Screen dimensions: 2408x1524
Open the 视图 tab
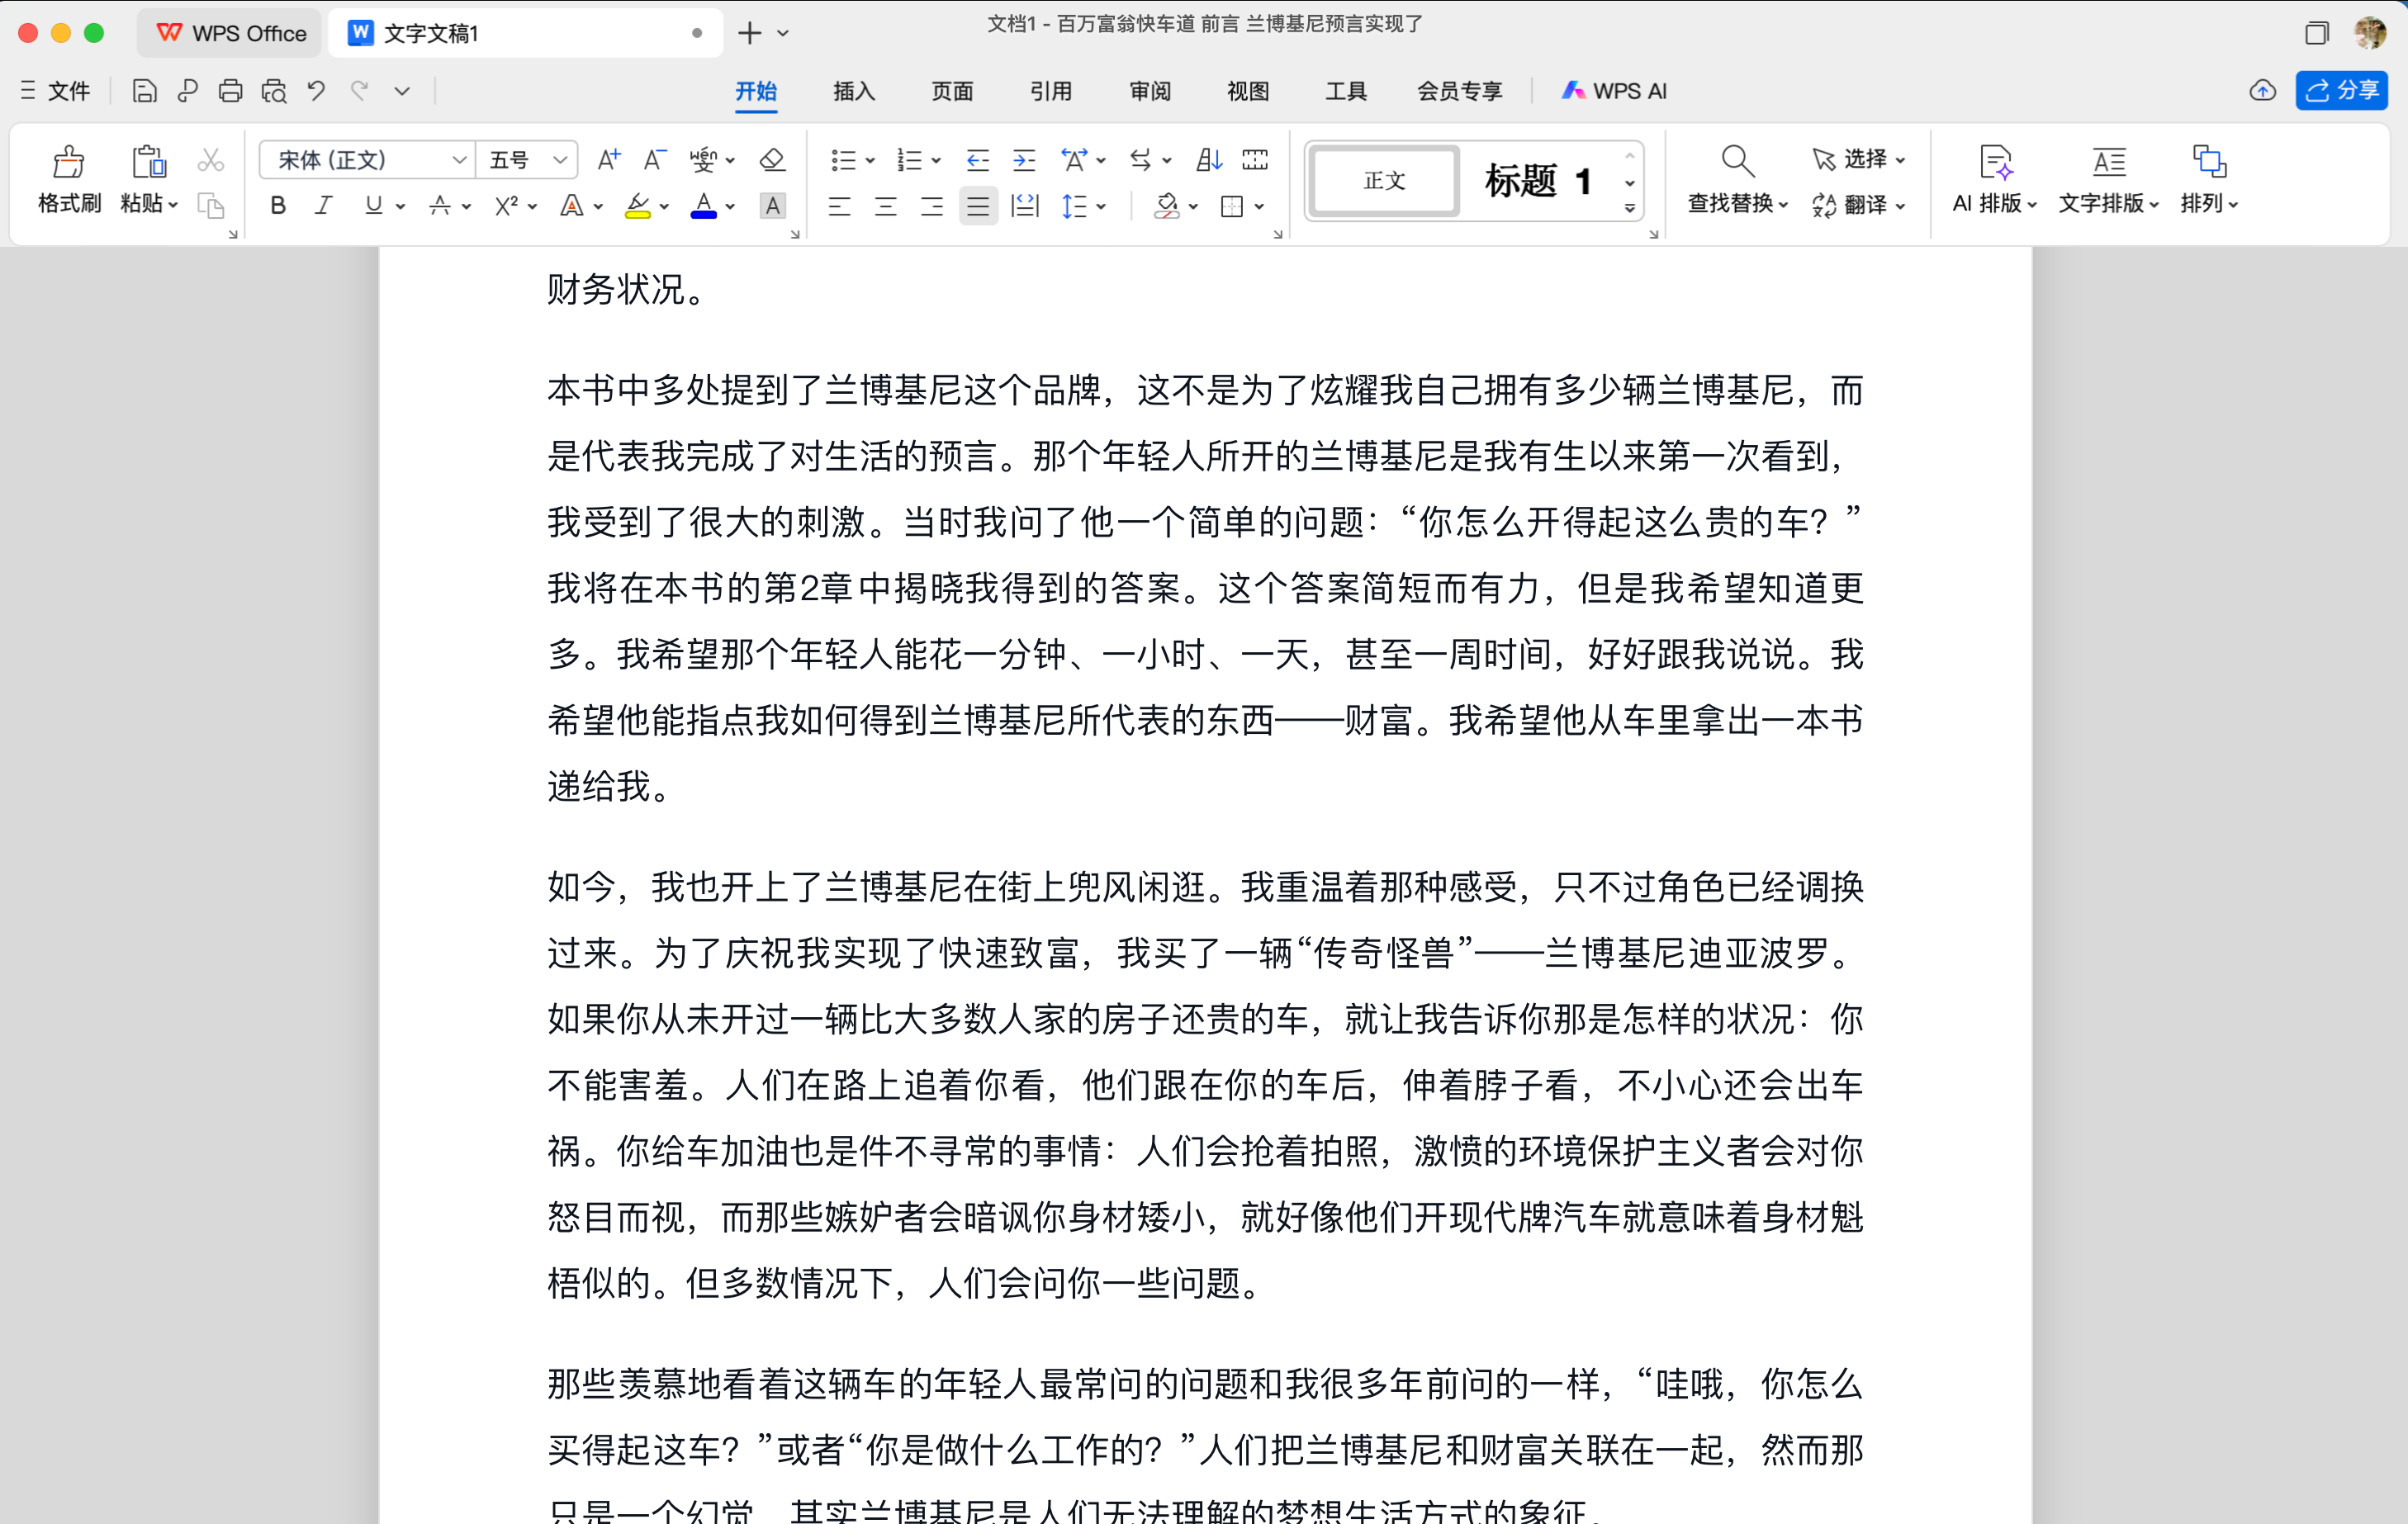coord(1248,91)
